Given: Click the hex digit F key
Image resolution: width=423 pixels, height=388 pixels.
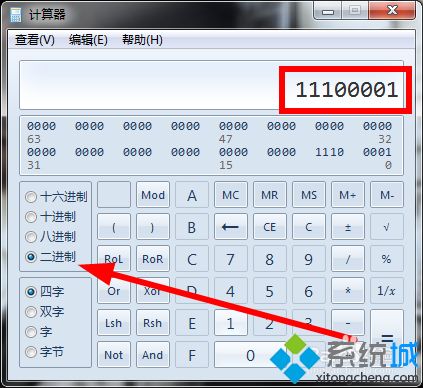Looking at the screenshot, I should pyautogui.click(x=192, y=355).
